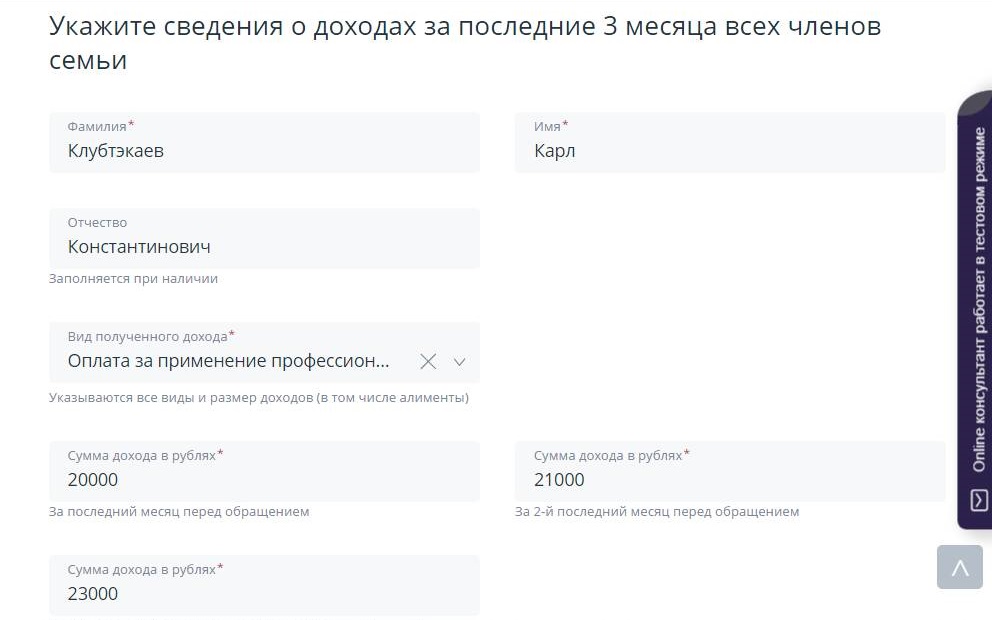
Task: Click the 'Отчество' label above the patronymic
Action: click(x=97, y=222)
